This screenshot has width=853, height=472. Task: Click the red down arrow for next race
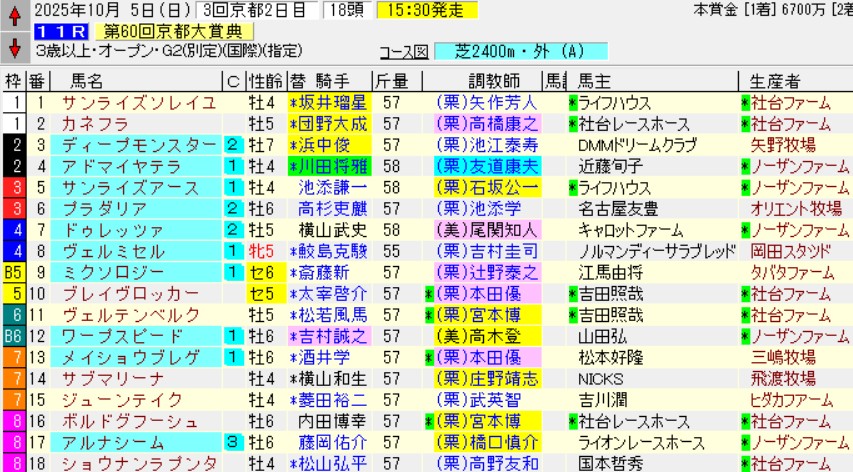point(14,47)
